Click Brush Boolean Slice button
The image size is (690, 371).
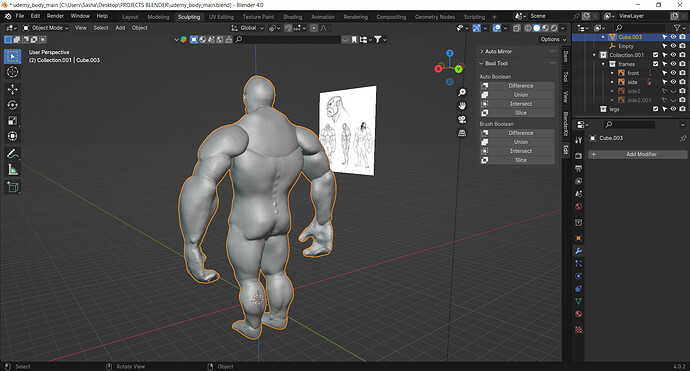pos(517,160)
